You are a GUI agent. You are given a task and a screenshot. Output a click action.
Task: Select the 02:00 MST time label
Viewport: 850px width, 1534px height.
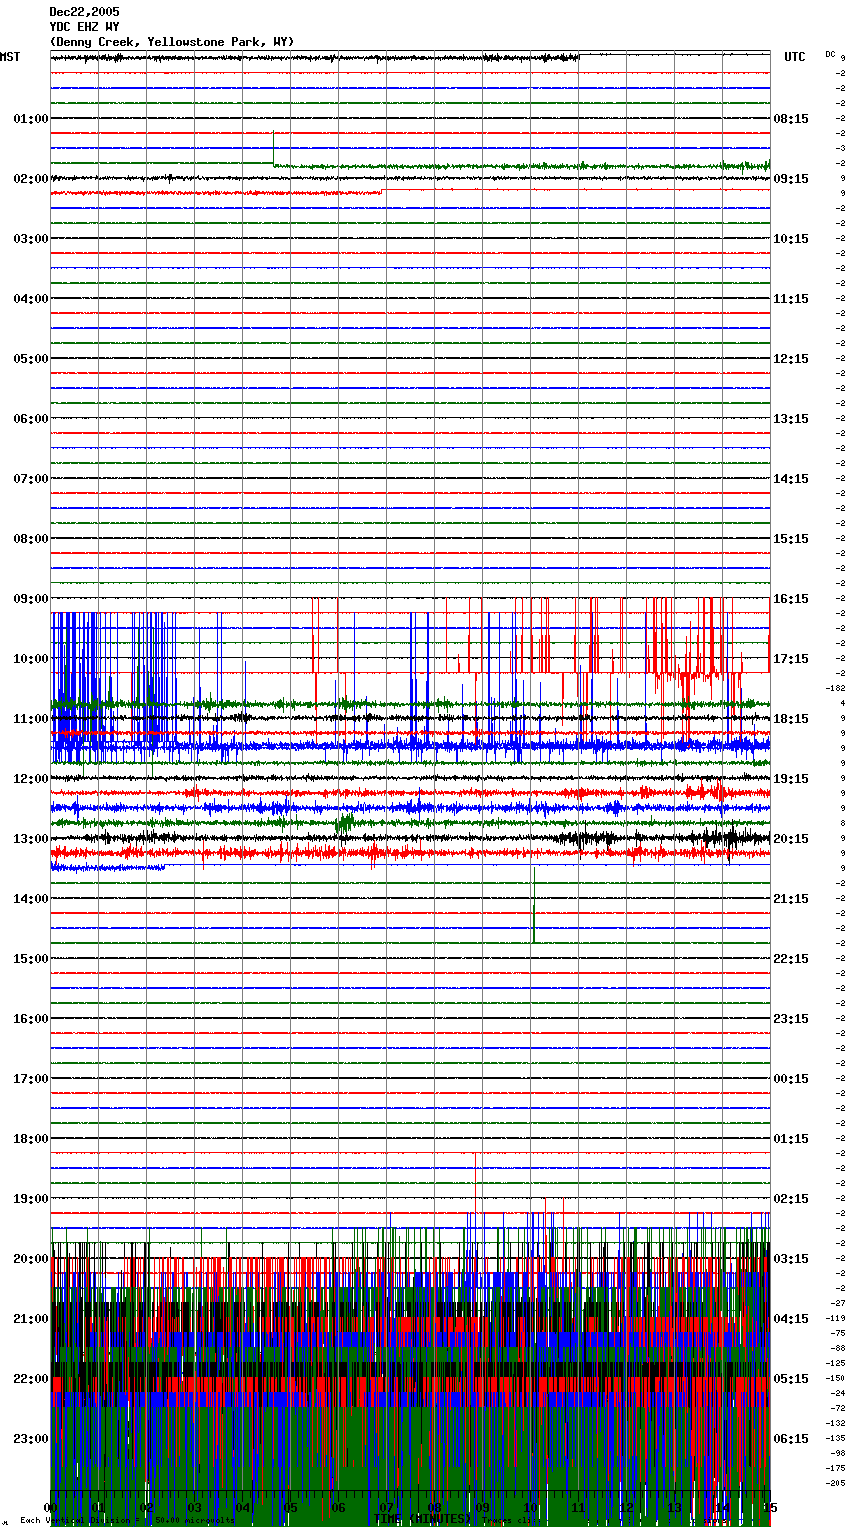click(31, 179)
